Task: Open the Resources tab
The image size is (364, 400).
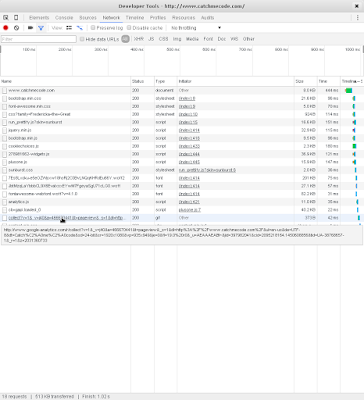Action: (183, 18)
